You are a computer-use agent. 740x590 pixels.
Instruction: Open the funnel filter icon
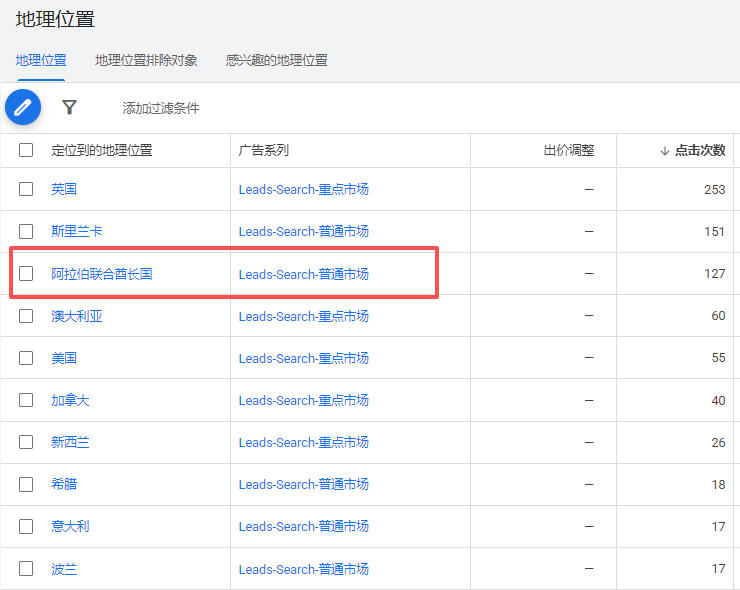[69, 107]
